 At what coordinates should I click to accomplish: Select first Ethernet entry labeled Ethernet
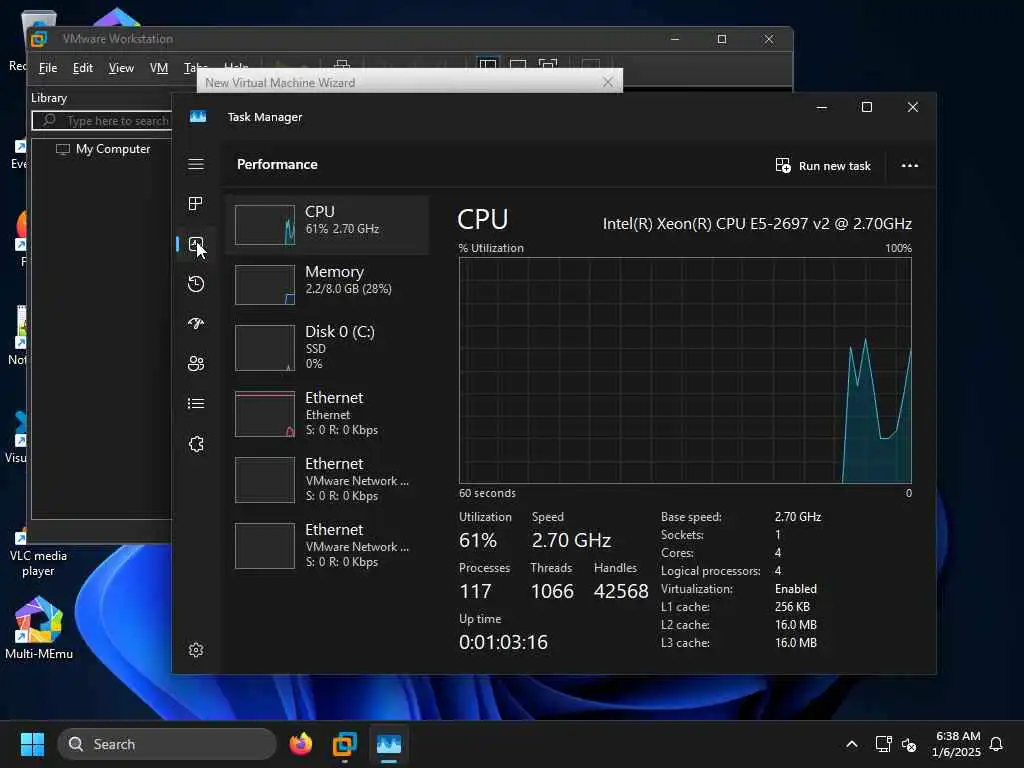coord(327,413)
